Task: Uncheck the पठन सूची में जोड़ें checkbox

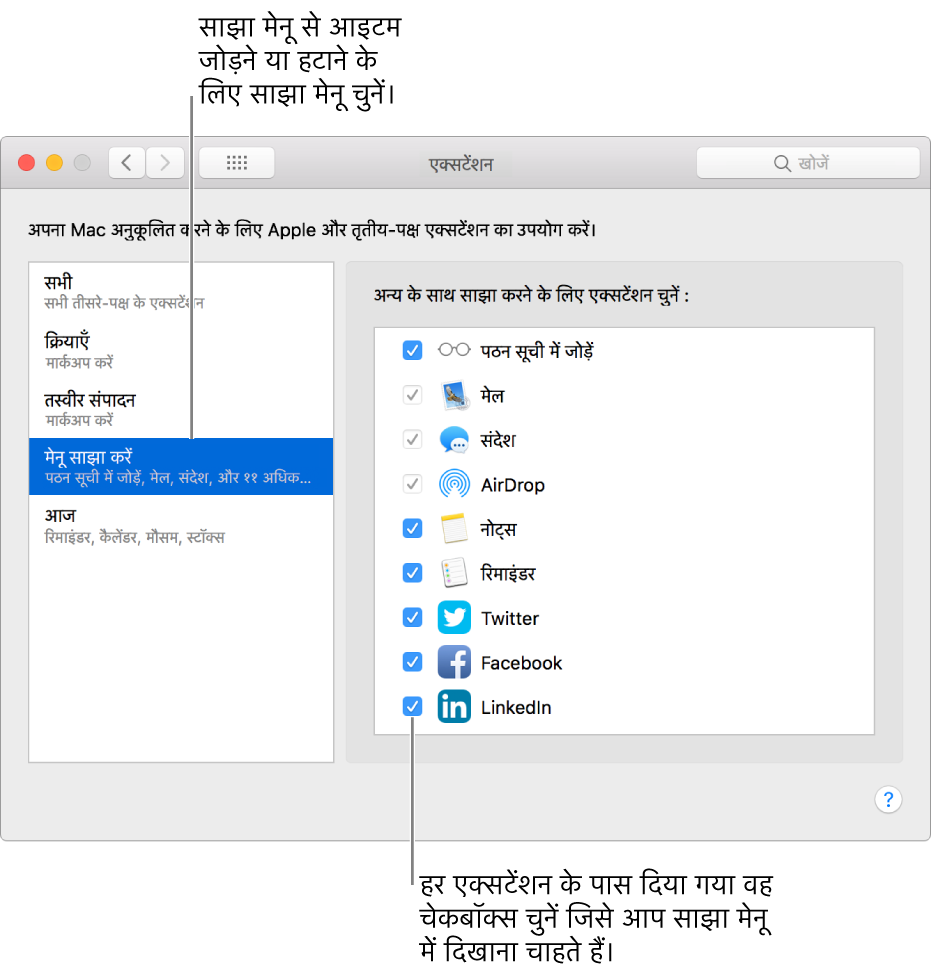Action: pos(412,350)
